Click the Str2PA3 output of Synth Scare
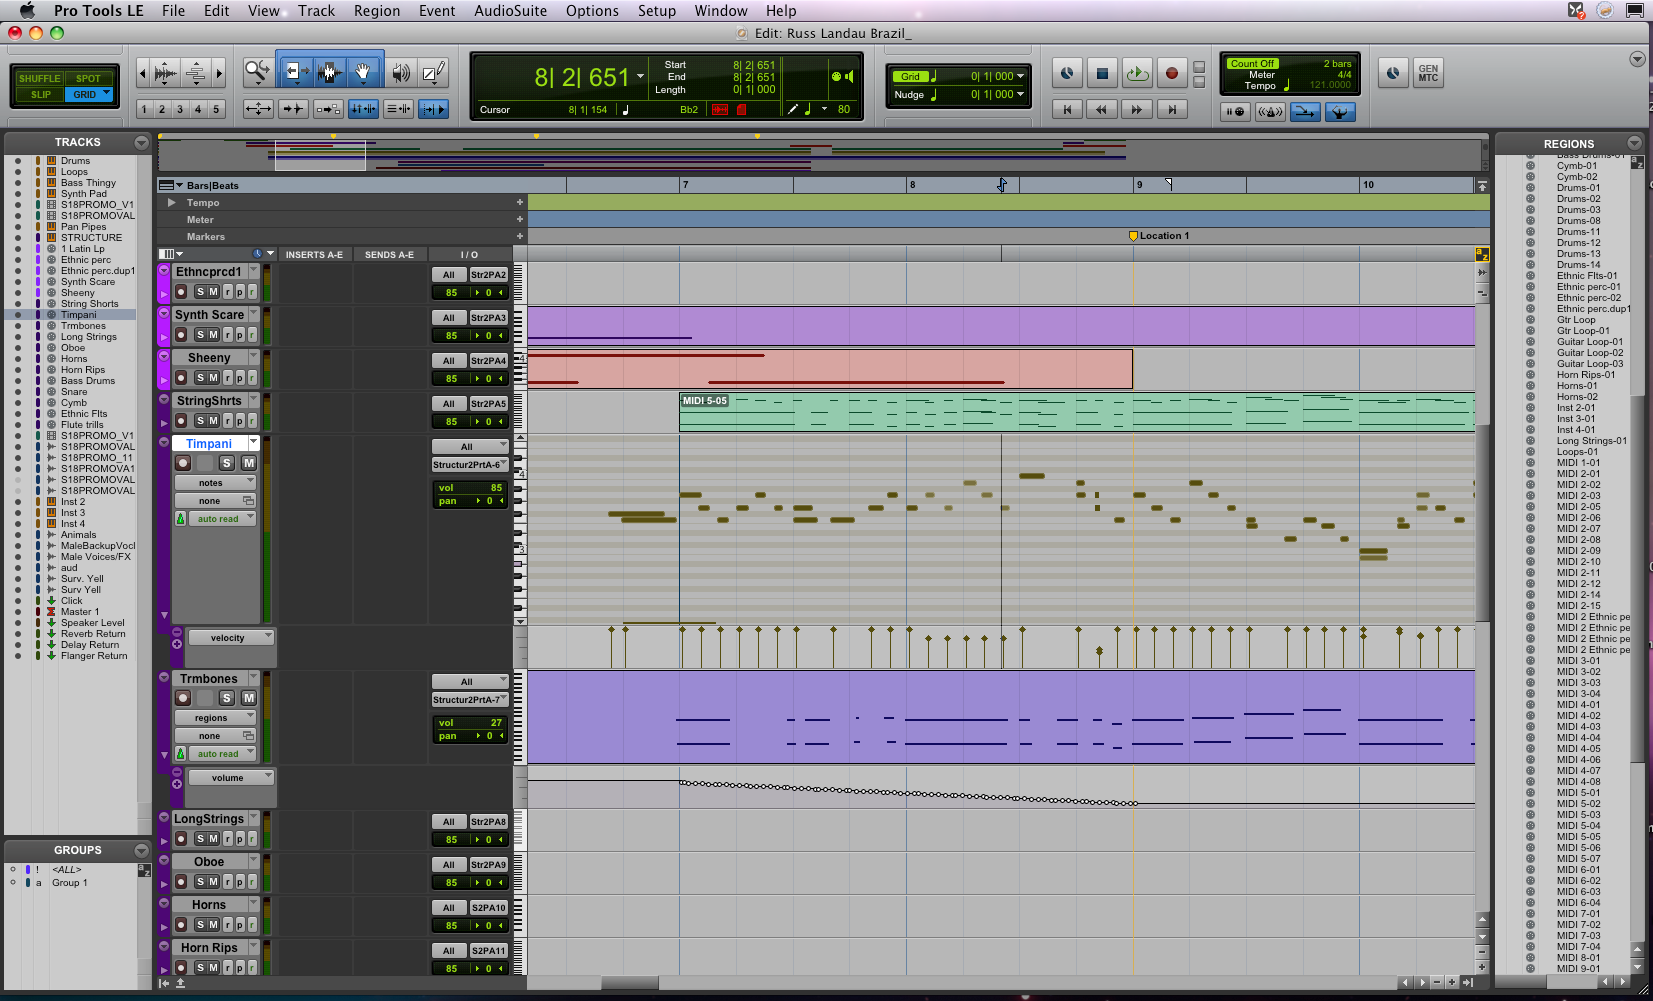 pyautogui.click(x=489, y=318)
